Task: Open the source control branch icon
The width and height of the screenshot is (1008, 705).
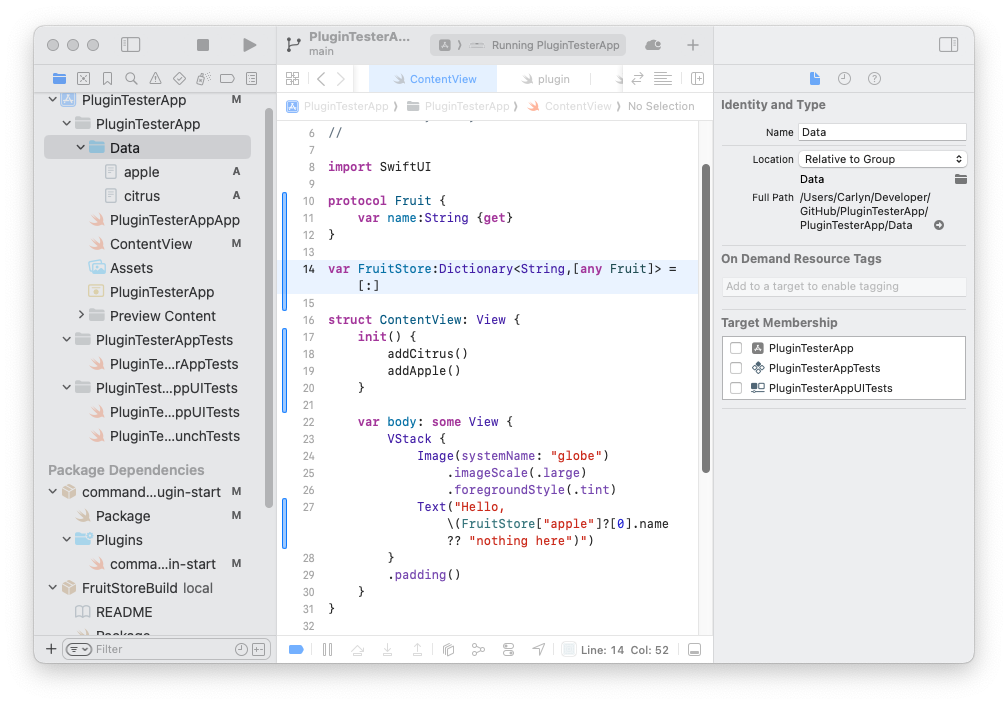Action: pyautogui.click(x=293, y=44)
